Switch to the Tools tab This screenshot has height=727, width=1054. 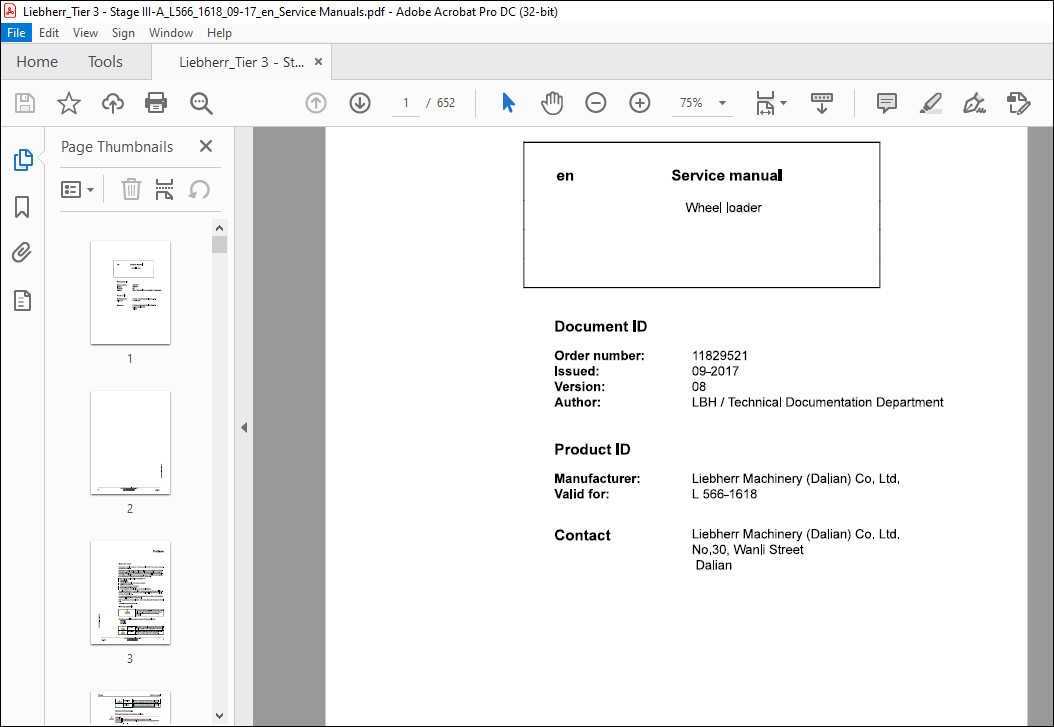106,62
